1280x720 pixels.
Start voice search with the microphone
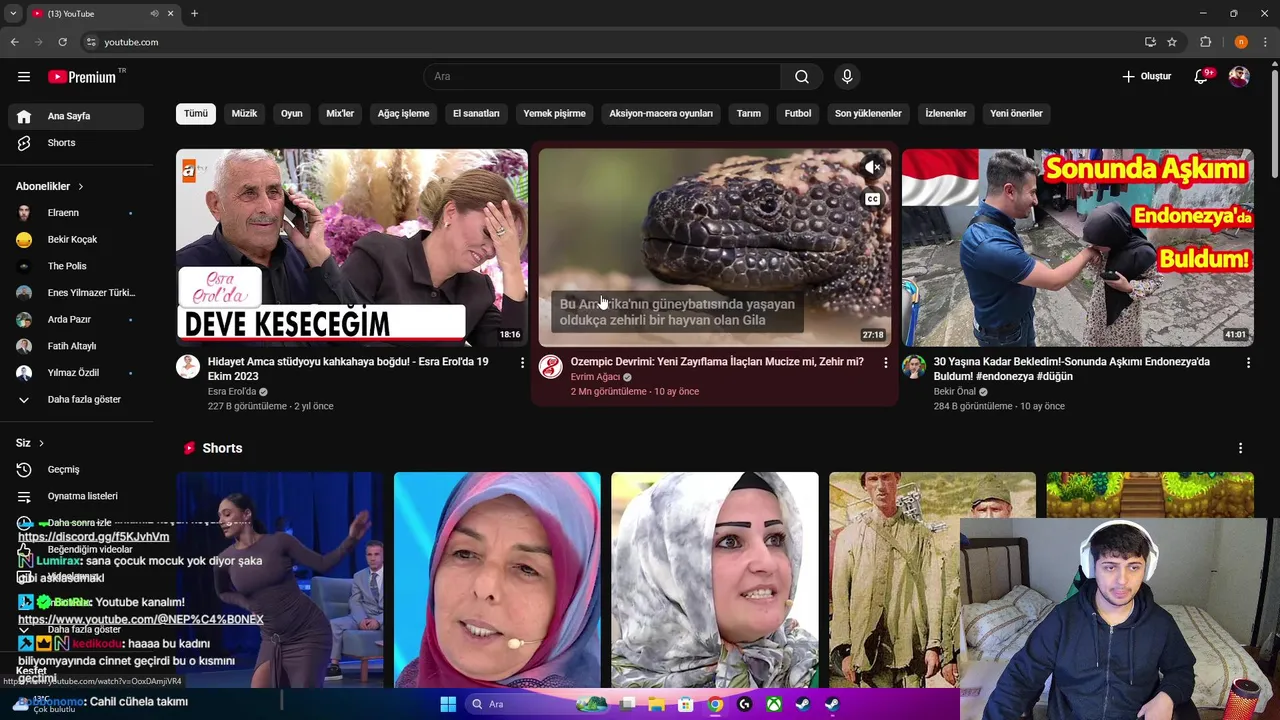click(847, 77)
